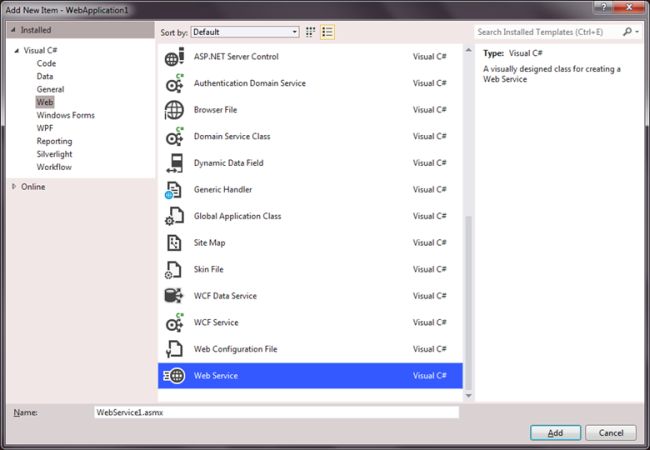The image size is (650, 450).
Task: Select the Web Service template name
Action: coord(216,376)
